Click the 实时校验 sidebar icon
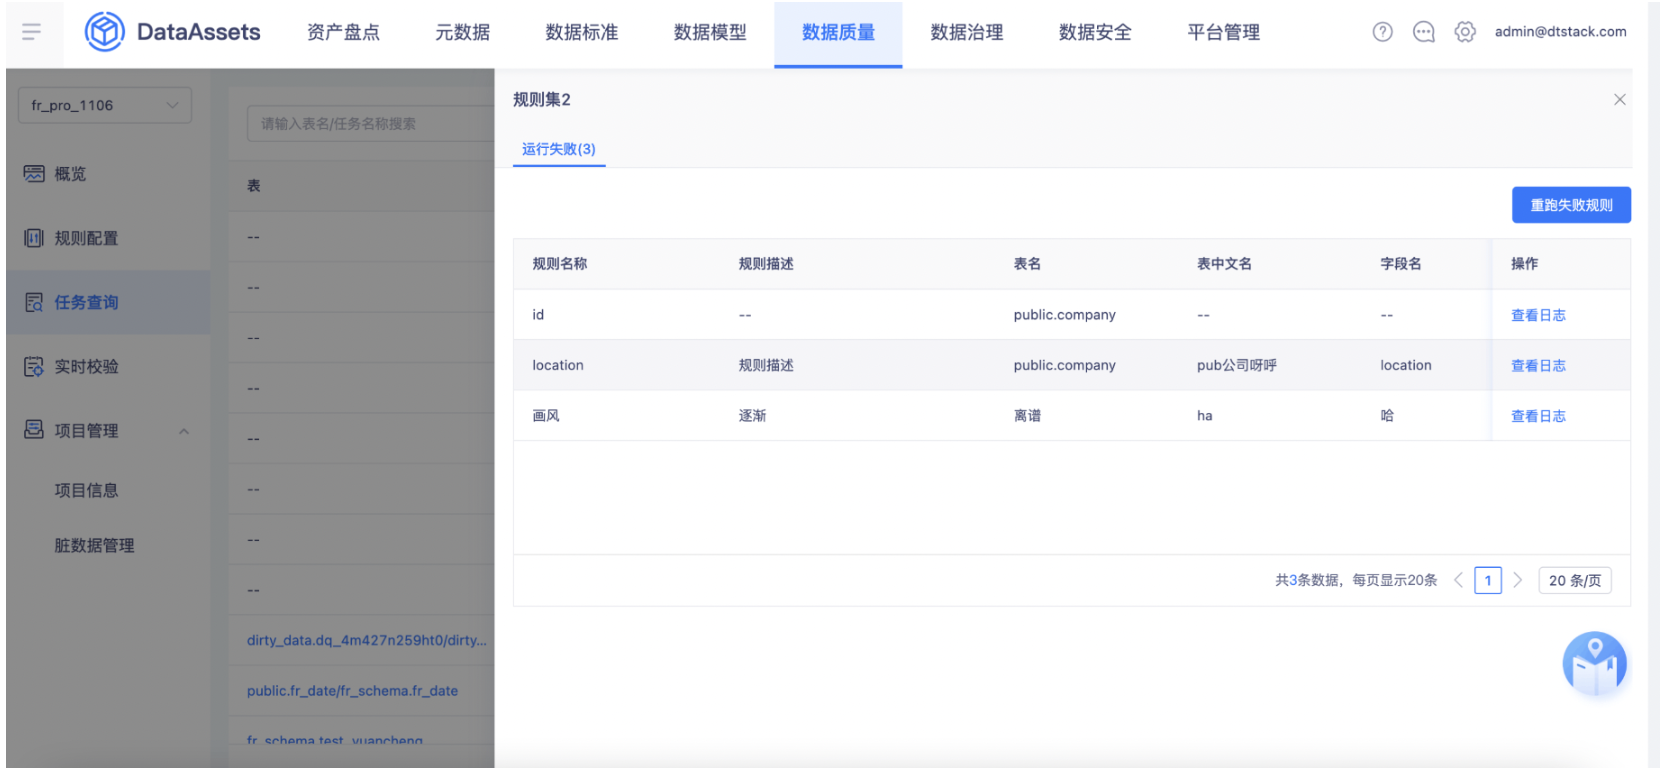 point(34,366)
